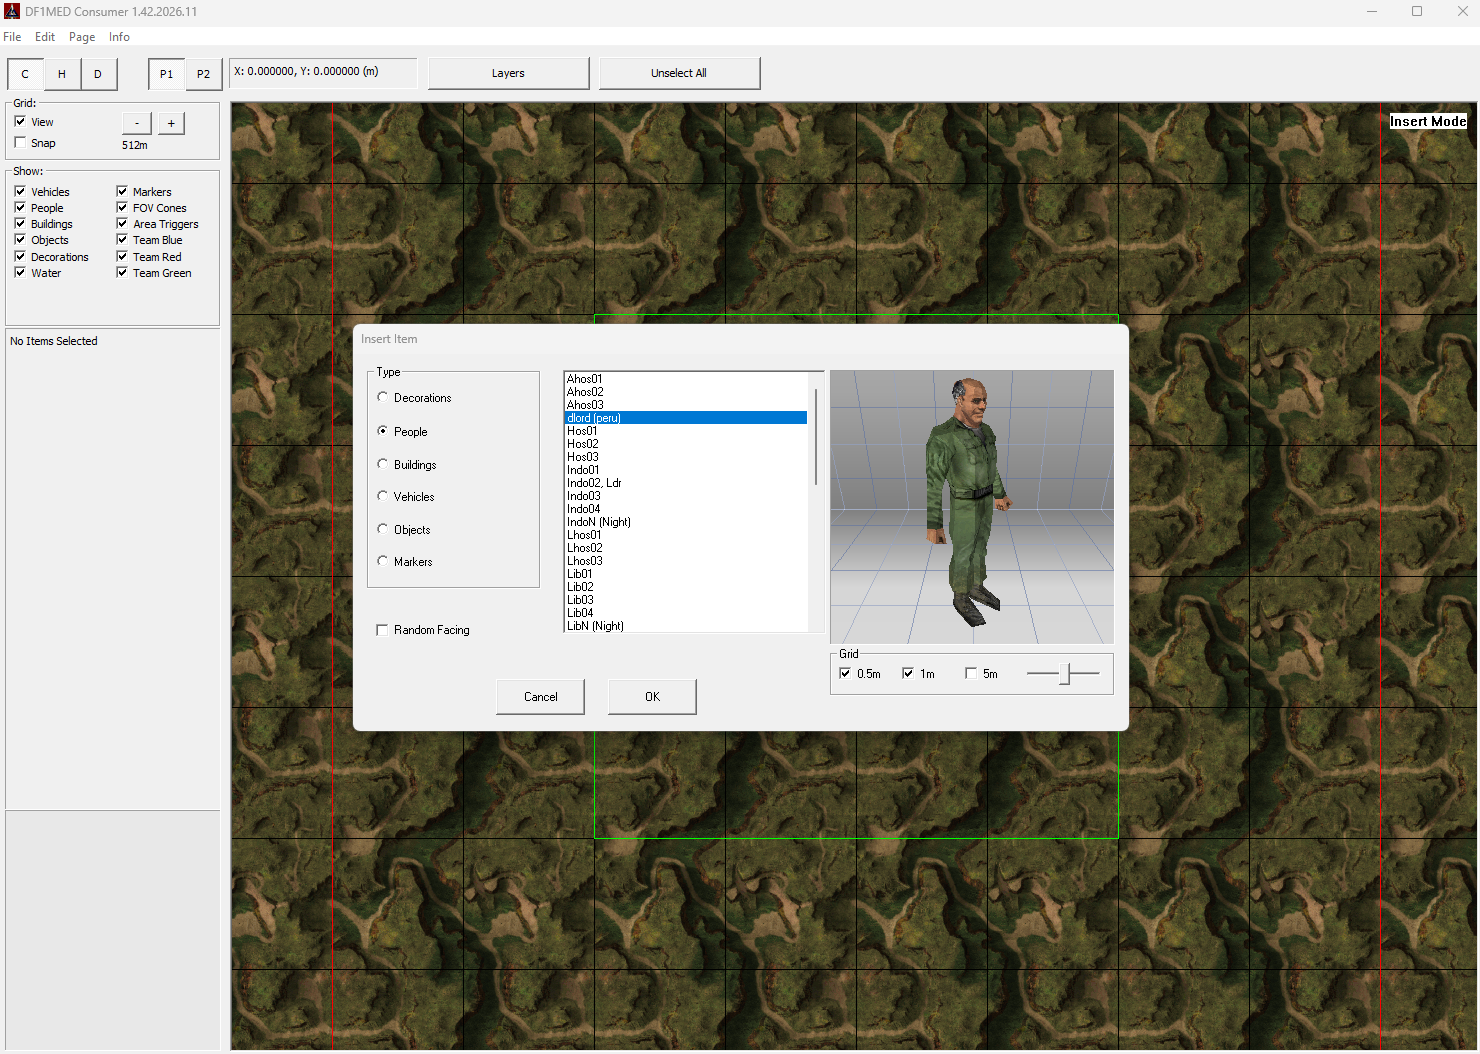Select the P2 toolbar button

[x=203, y=74]
